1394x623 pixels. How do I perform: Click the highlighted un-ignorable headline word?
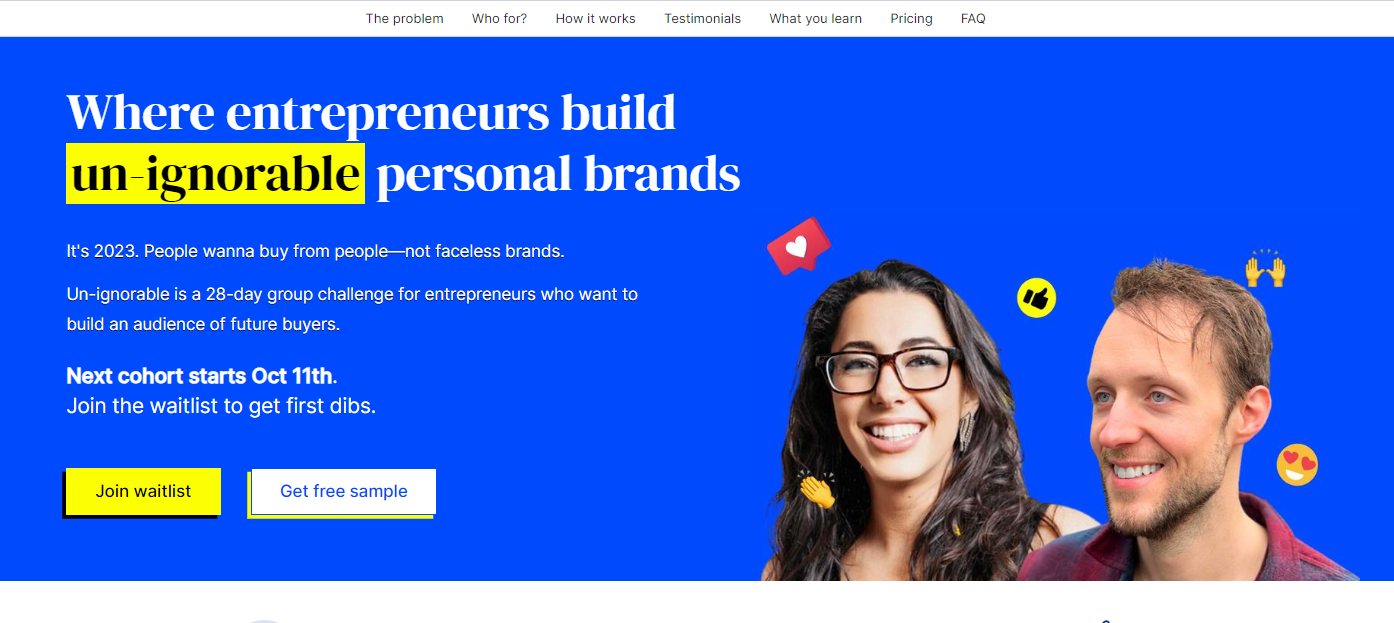click(x=216, y=174)
